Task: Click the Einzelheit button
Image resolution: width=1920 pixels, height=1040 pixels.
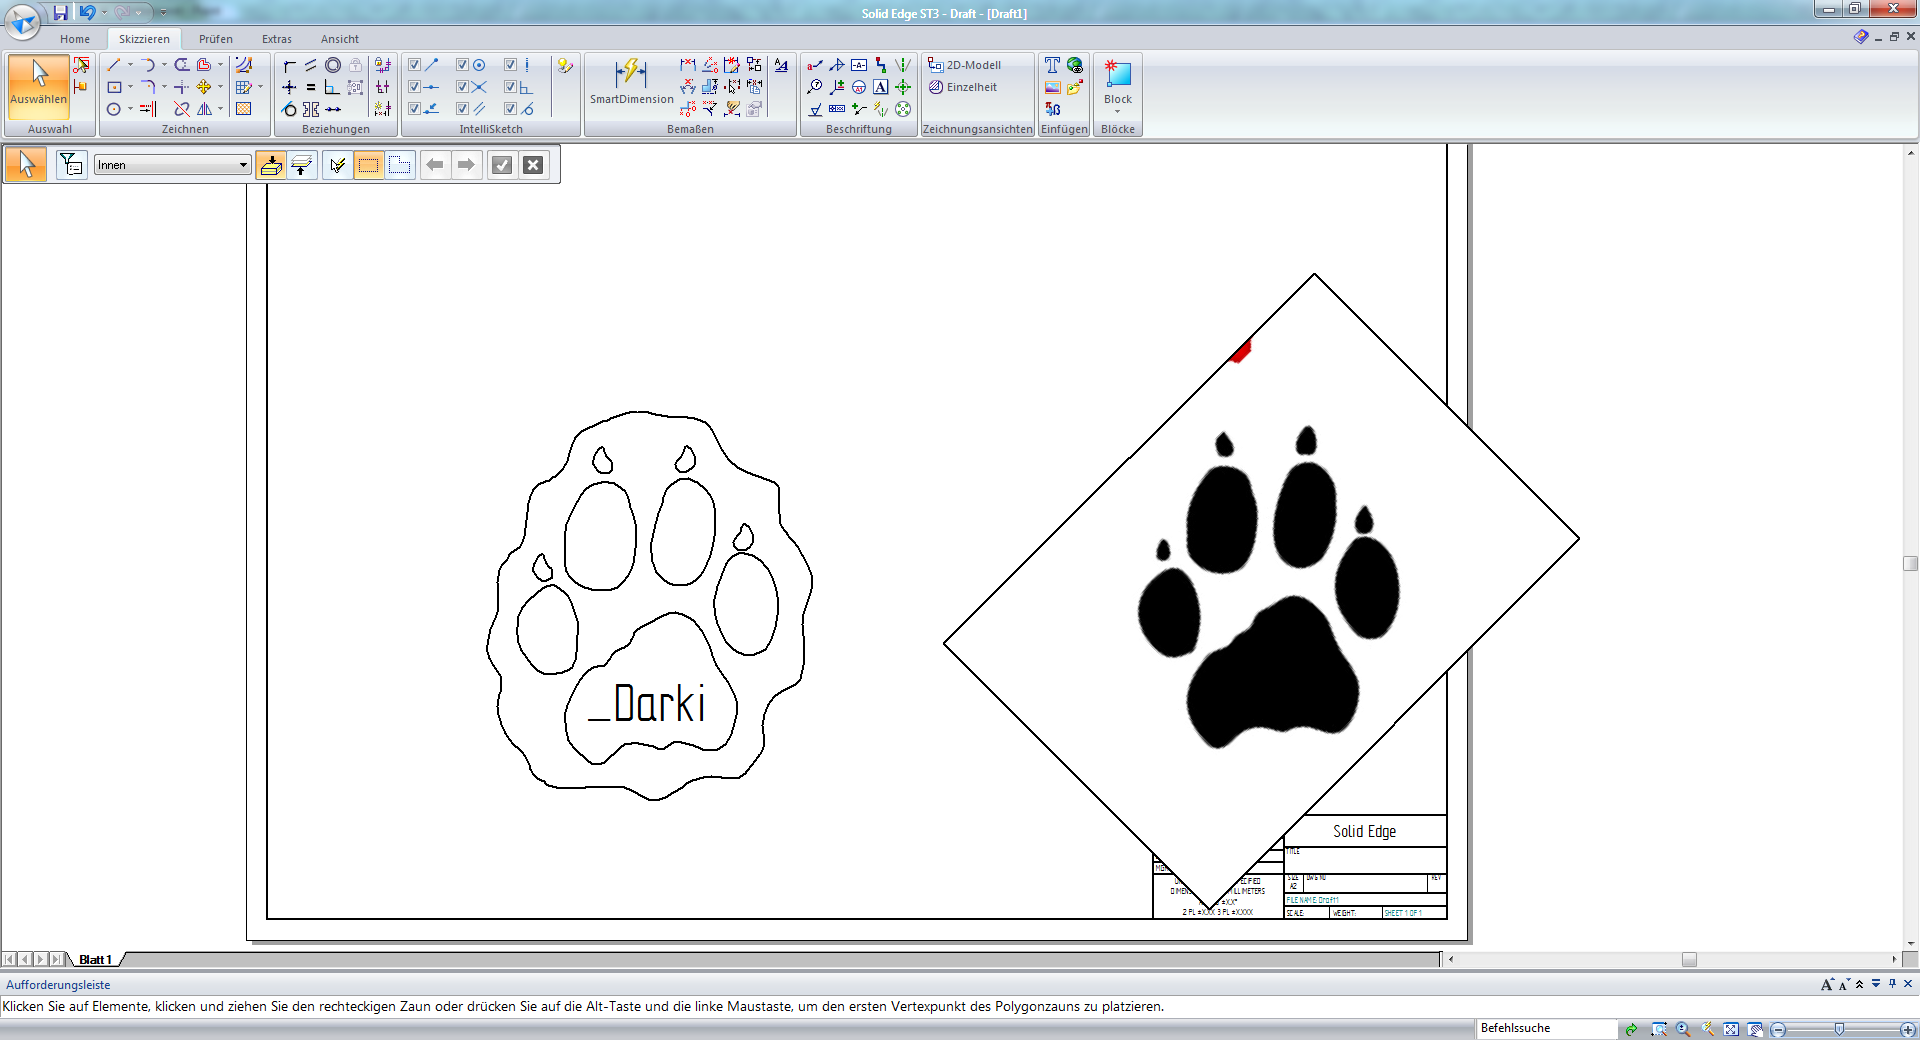Action: coord(962,87)
